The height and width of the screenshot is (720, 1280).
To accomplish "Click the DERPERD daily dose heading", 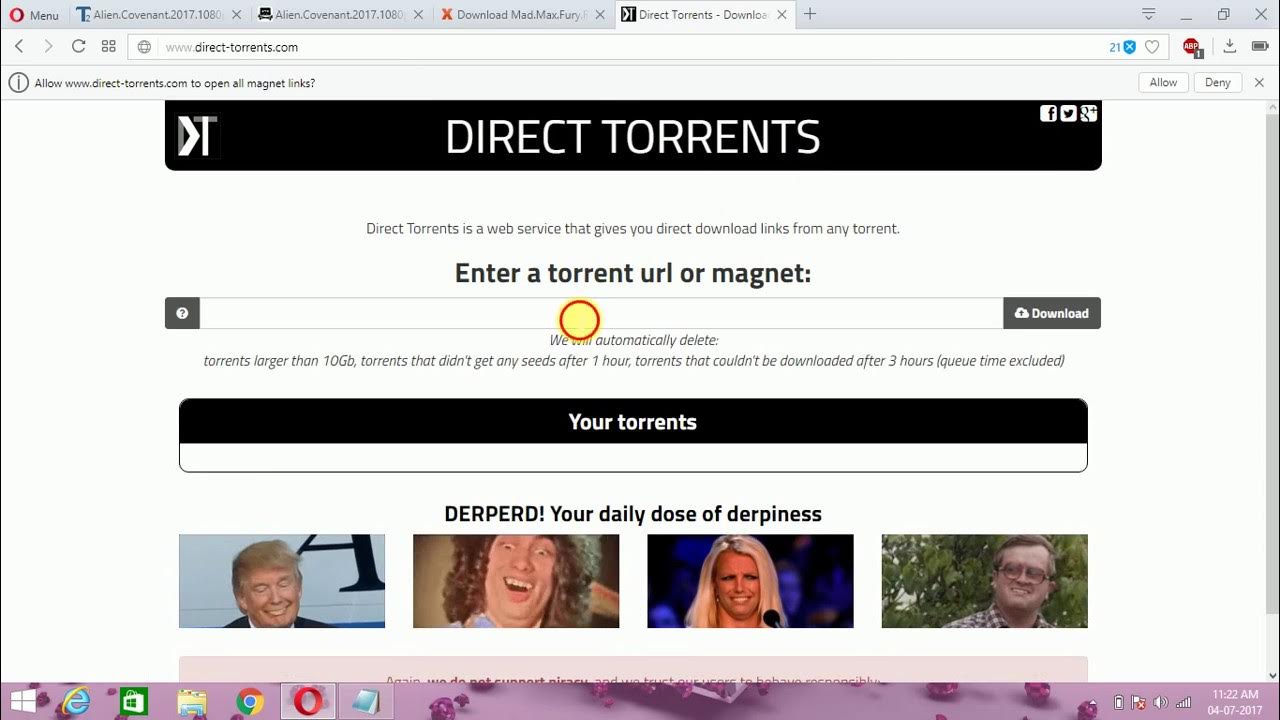I will point(633,514).
